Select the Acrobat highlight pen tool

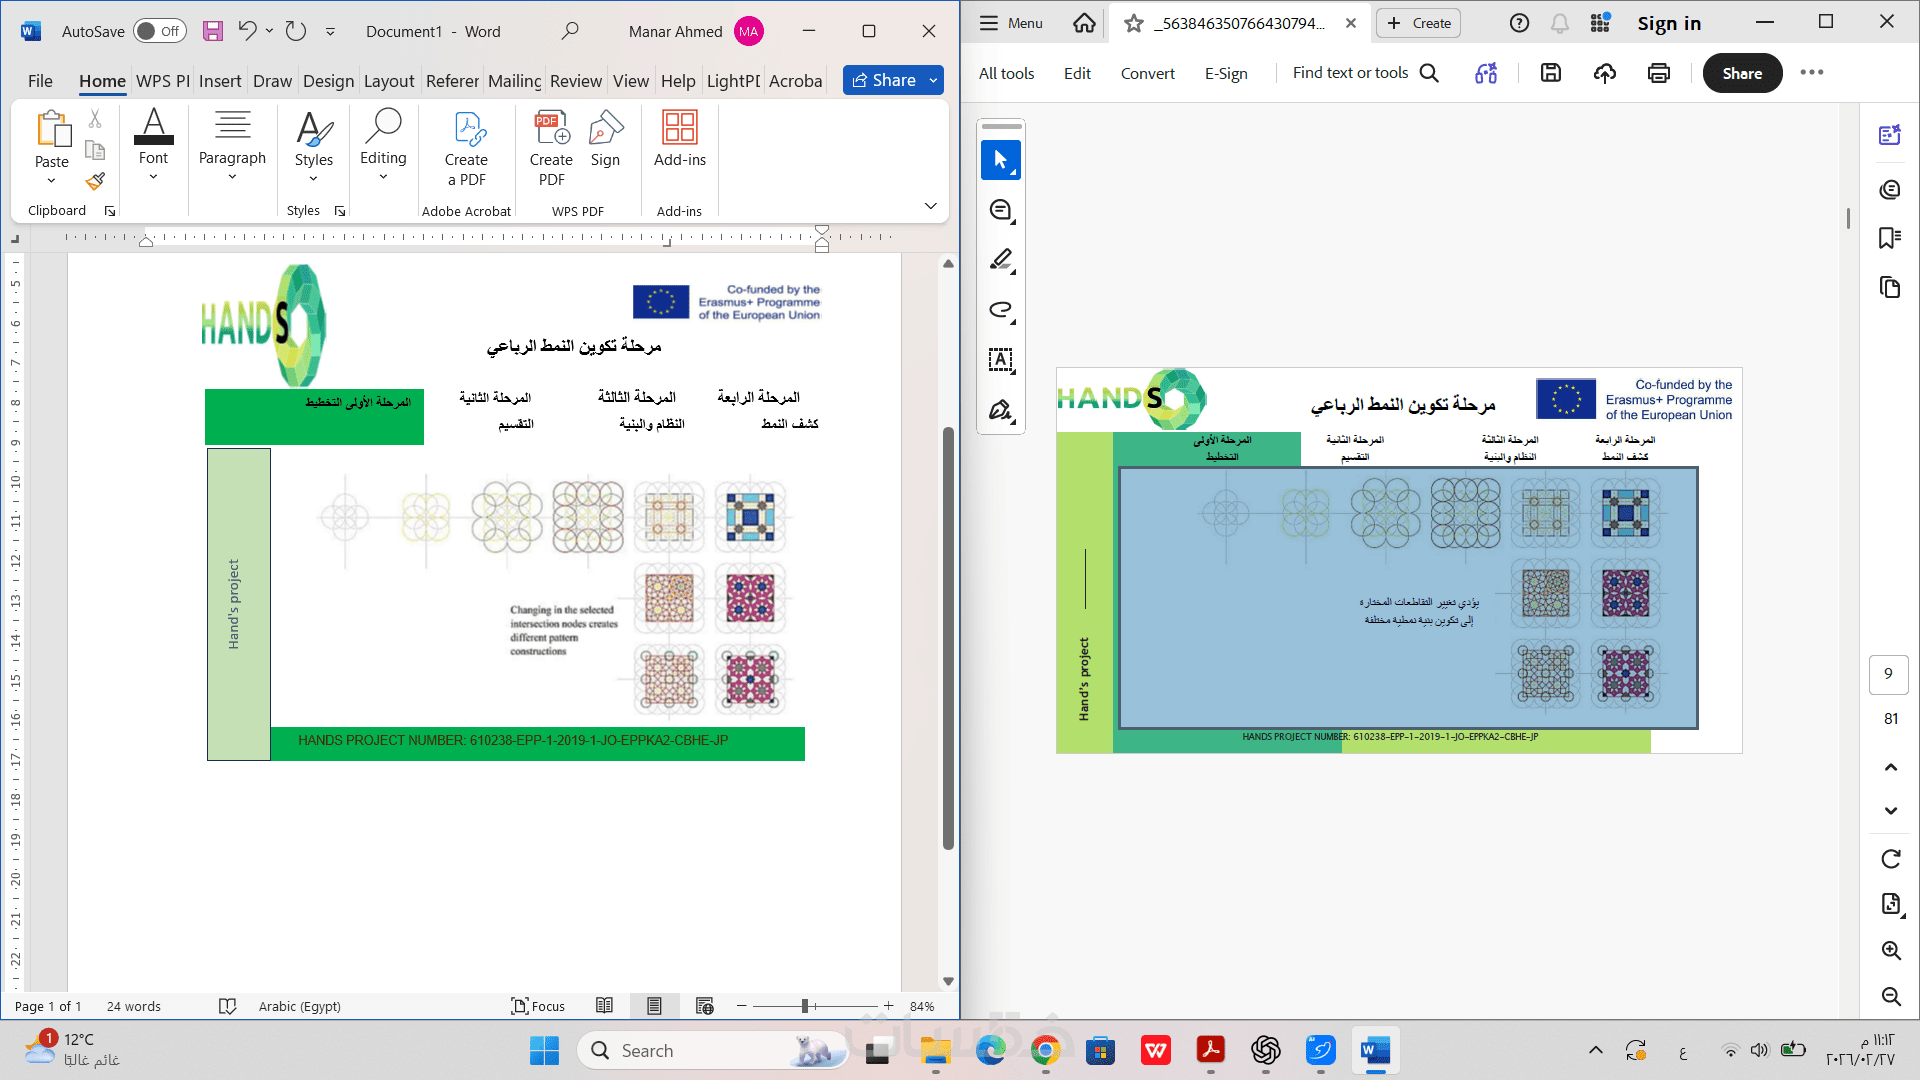tap(1000, 260)
